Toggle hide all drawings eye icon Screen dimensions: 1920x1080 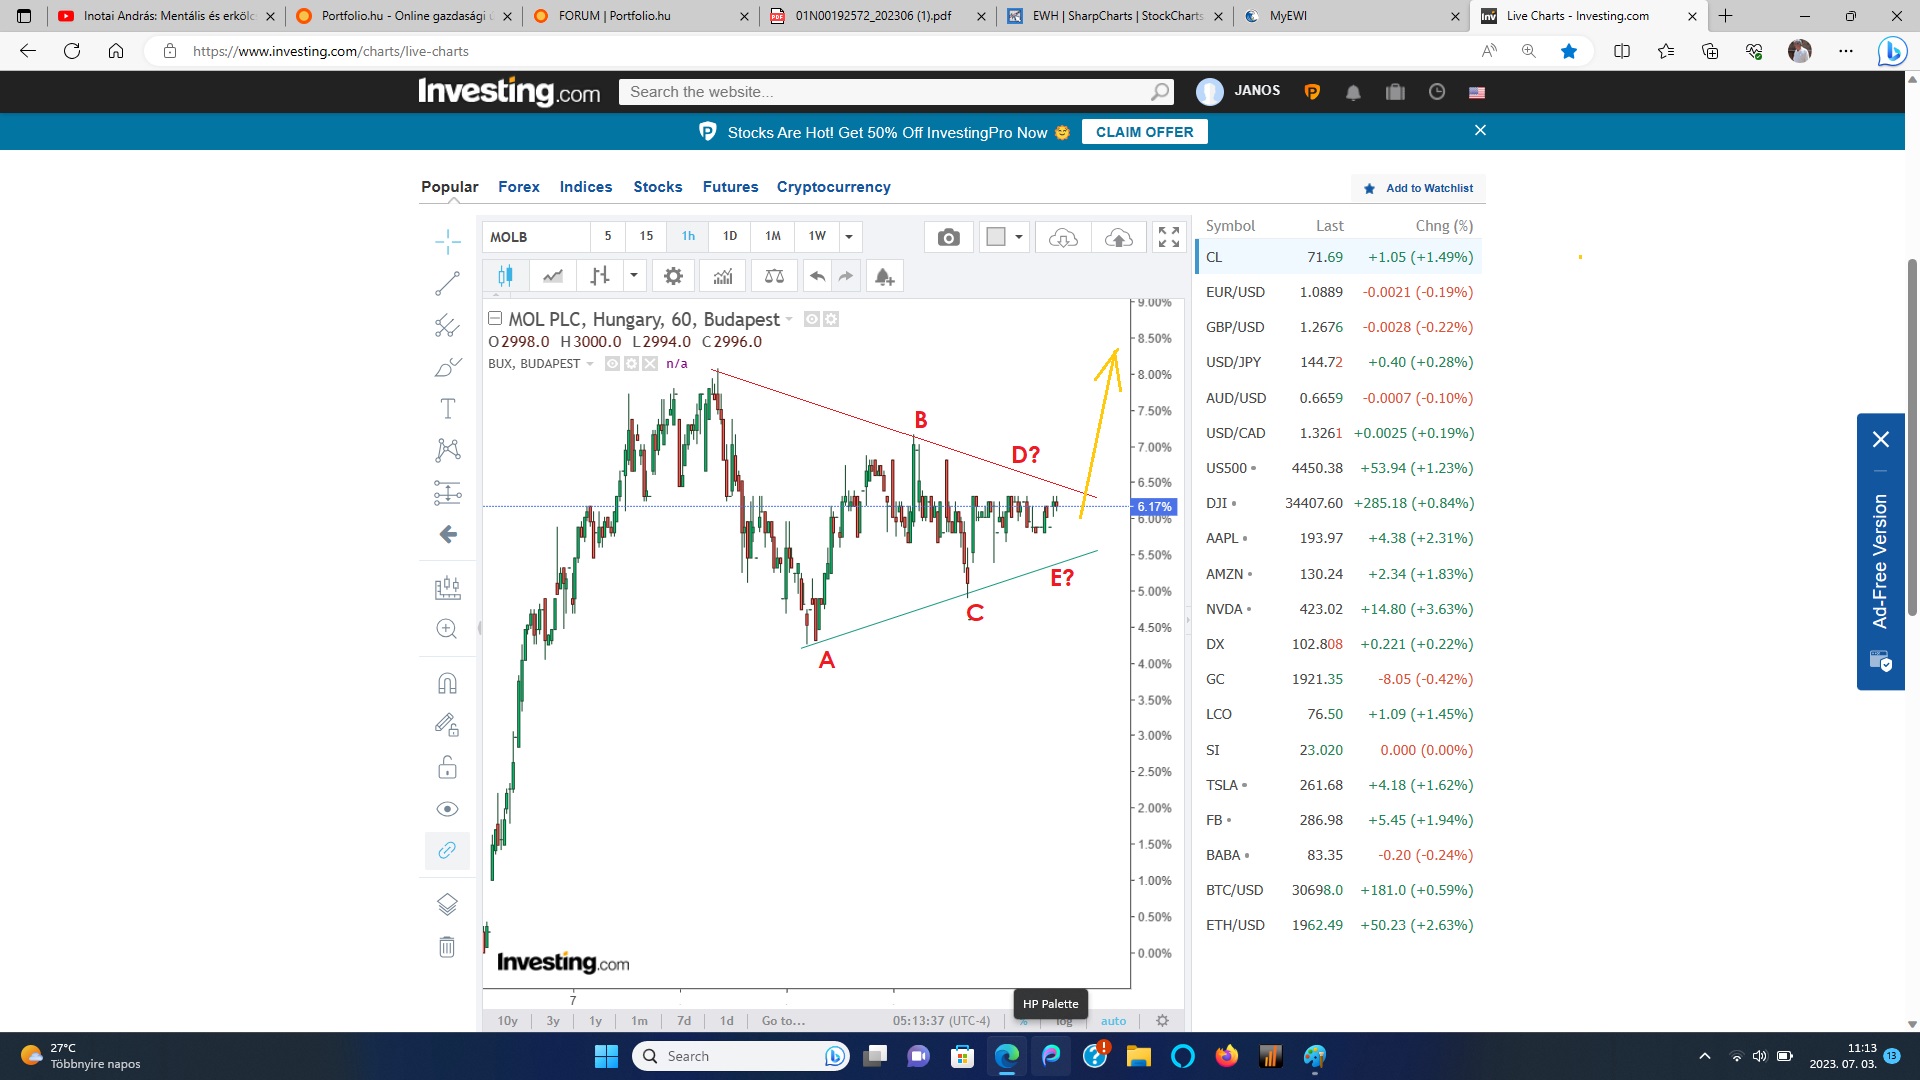pyautogui.click(x=447, y=809)
